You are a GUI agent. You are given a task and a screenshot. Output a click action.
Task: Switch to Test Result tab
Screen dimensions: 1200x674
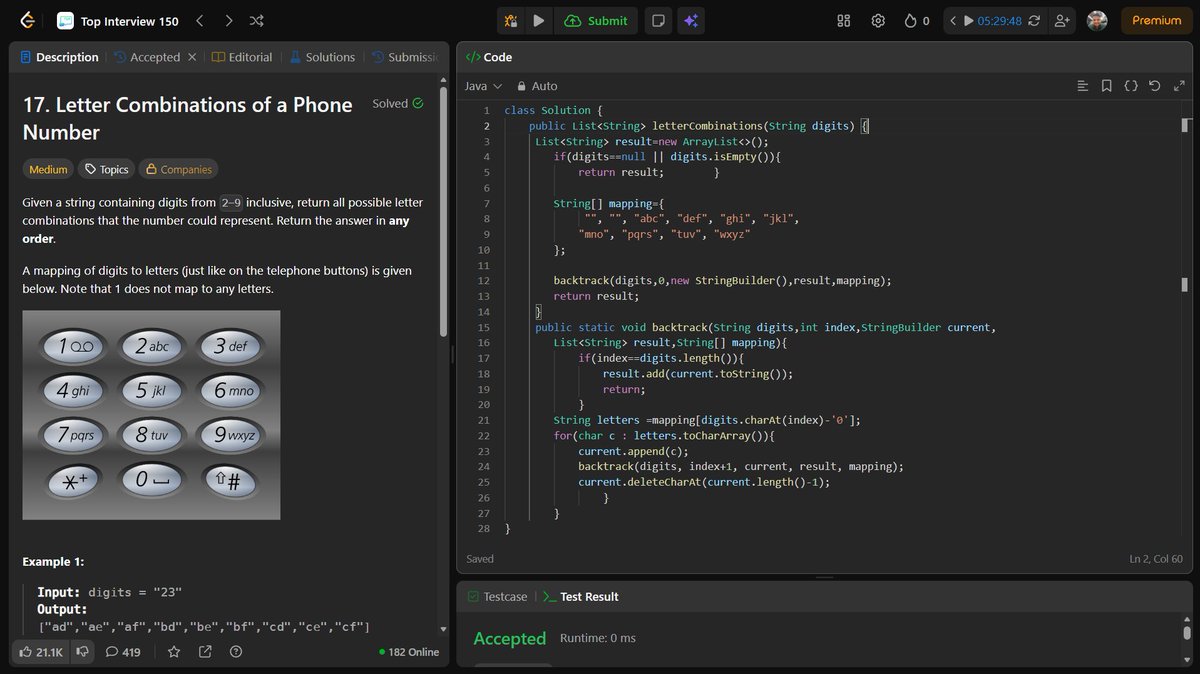click(x=580, y=596)
